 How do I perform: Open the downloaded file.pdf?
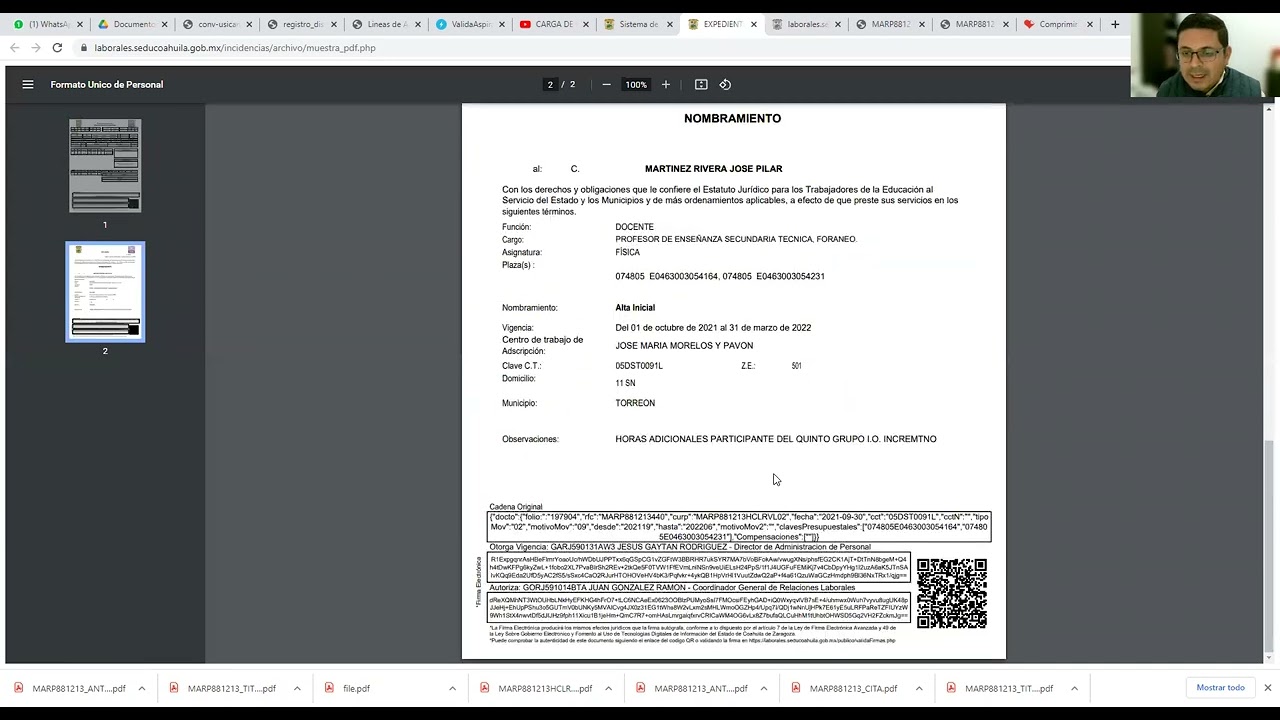click(356, 688)
